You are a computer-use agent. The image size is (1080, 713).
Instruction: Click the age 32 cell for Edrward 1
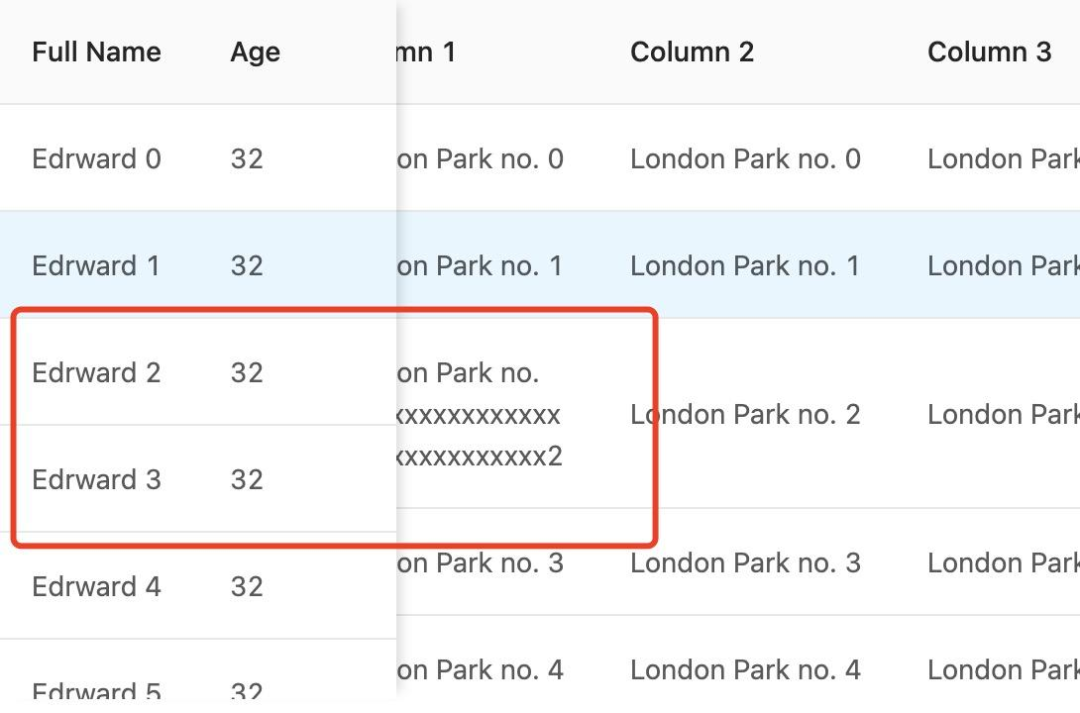(x=247, y=266)
